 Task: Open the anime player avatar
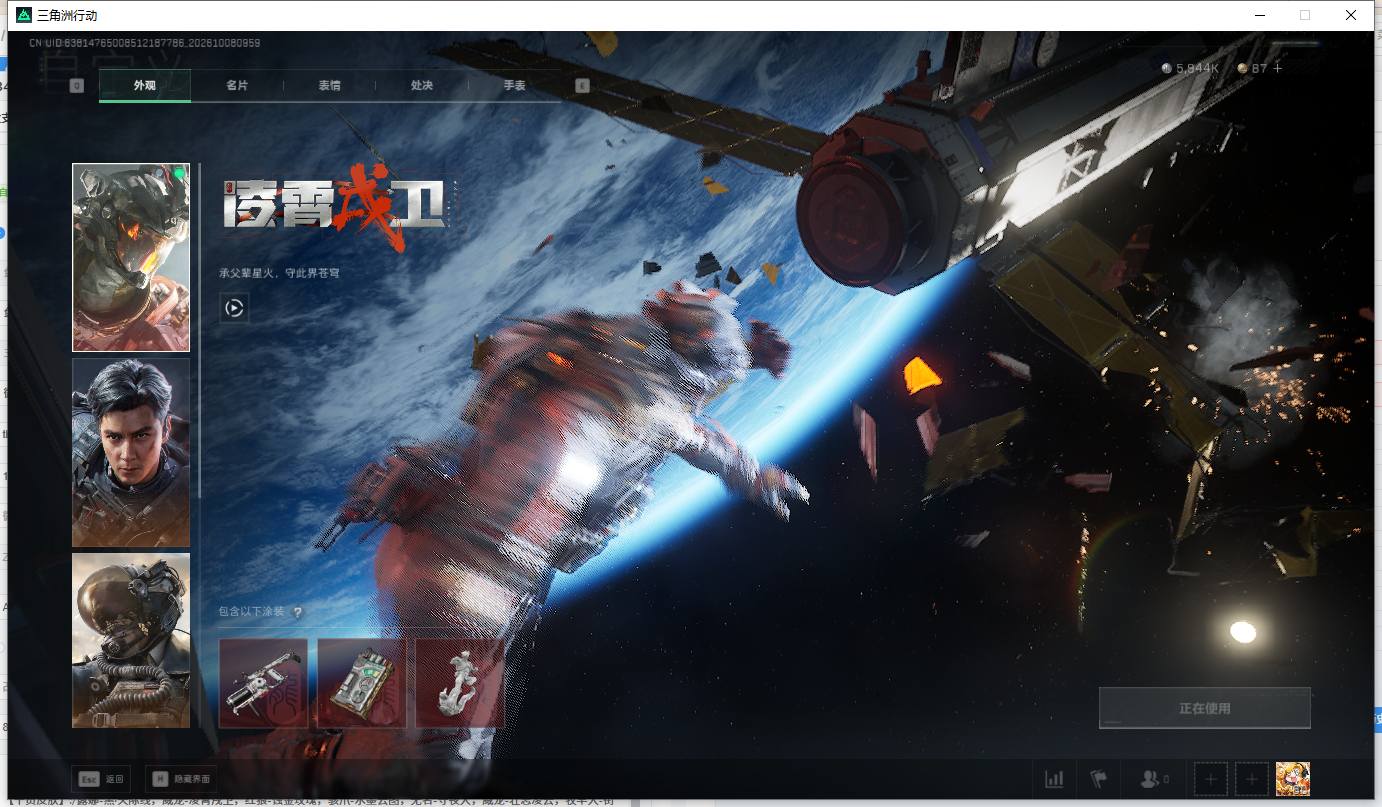click(x=1293, y=778)
